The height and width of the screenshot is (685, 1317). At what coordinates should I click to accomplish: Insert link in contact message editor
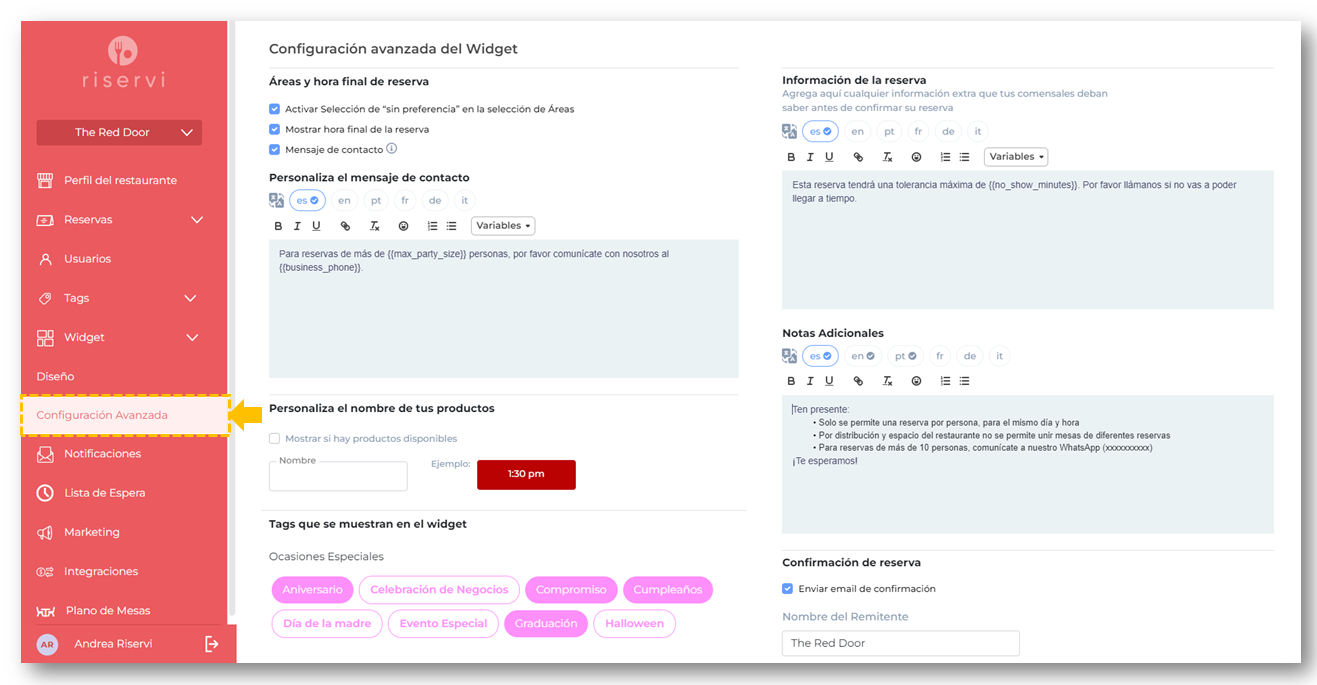345,226
